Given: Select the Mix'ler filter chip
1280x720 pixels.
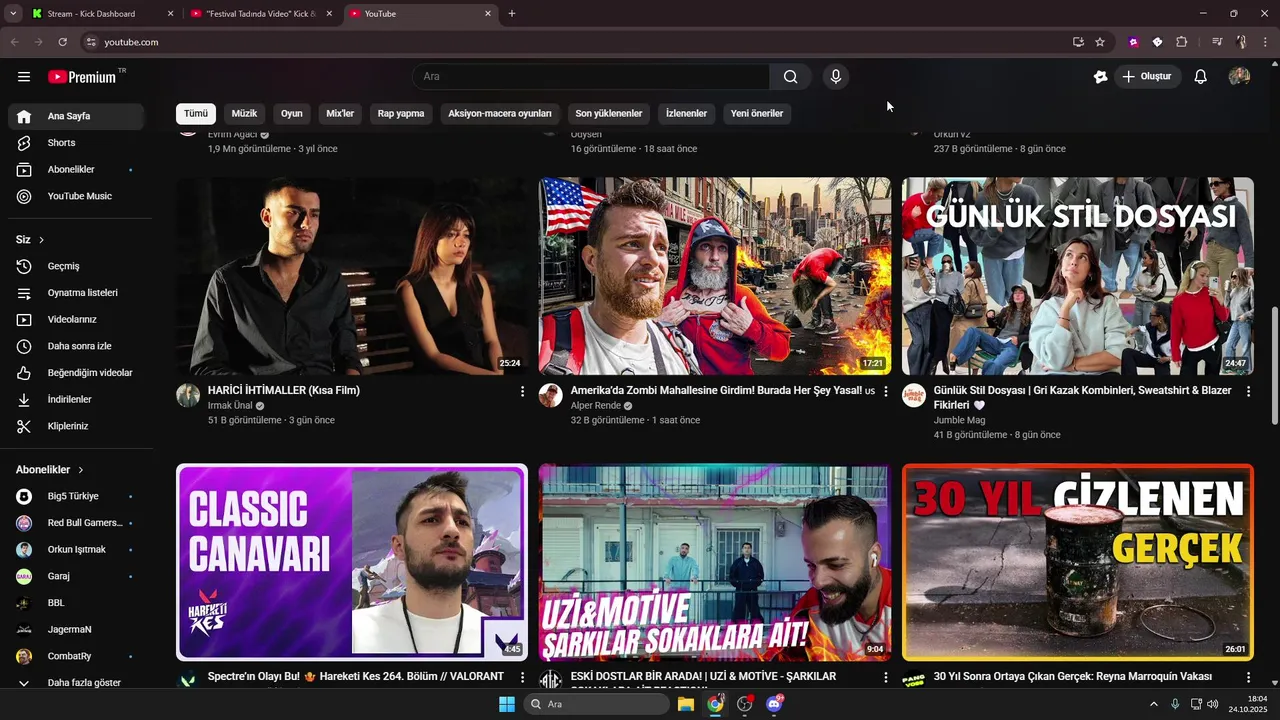Looking at the screenshot, I should pos(340,114).
